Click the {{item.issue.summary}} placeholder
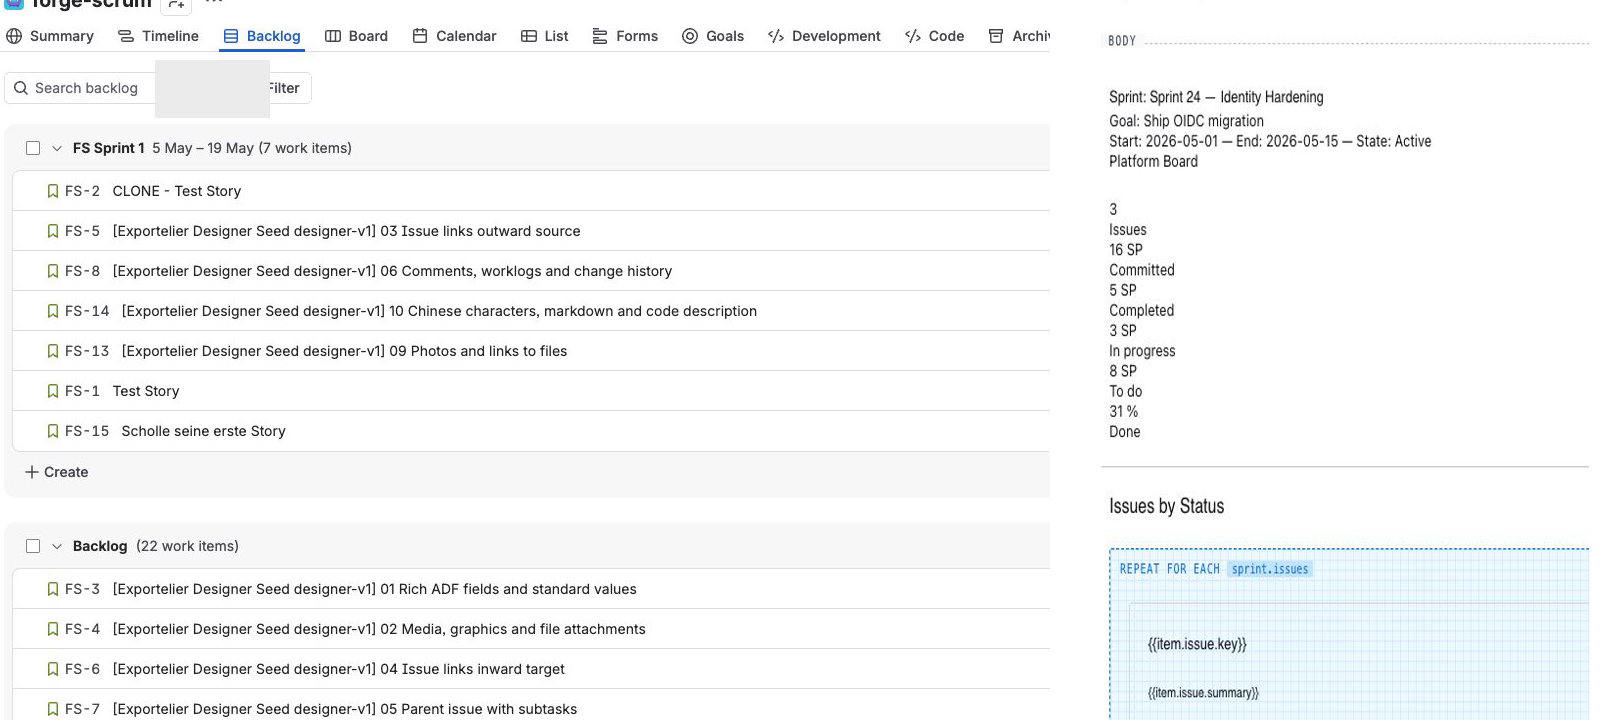This screenshot has width=1600, height=720. click(1203, 693)
